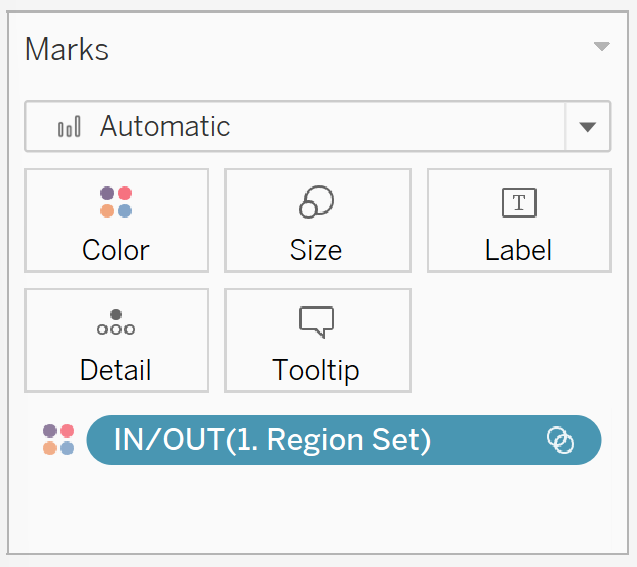Click the Color button label
The width and height of the screenshot is (637, 567).
click(116, 250)
